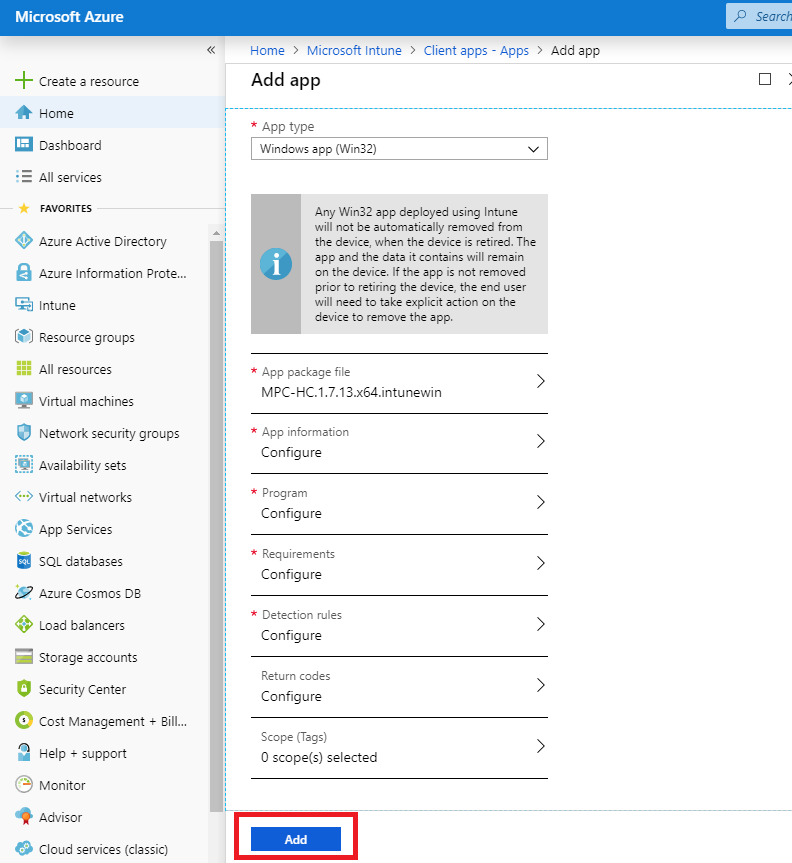Expand Scope (Tags) row
The image size is (792, 863).
(x=399, y=749)
